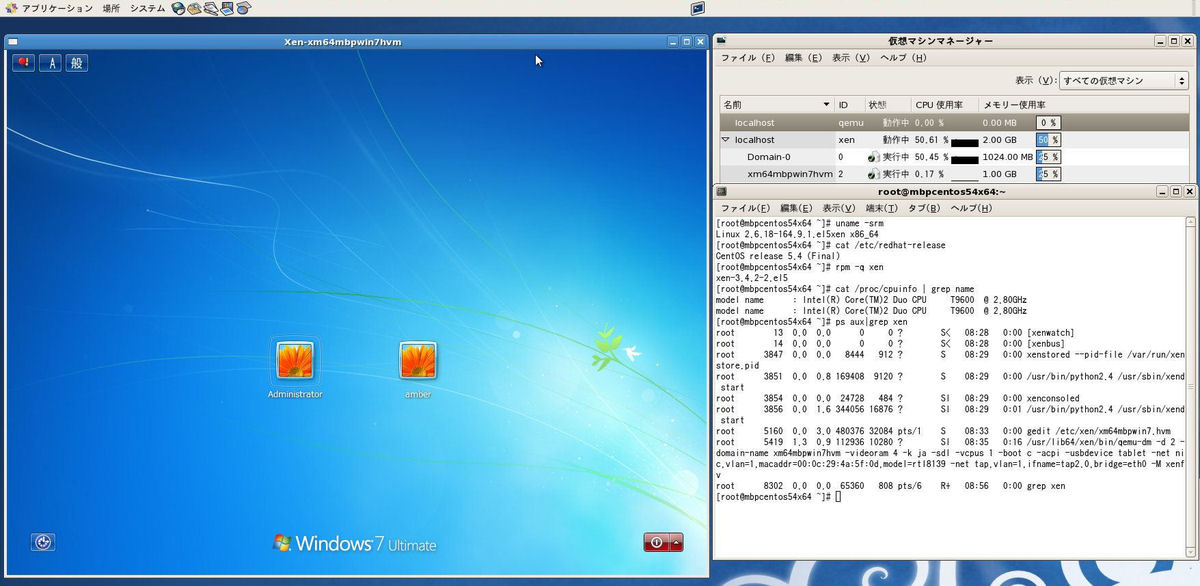Click the '1024.00 MB' memory value

coord(1007,157)
